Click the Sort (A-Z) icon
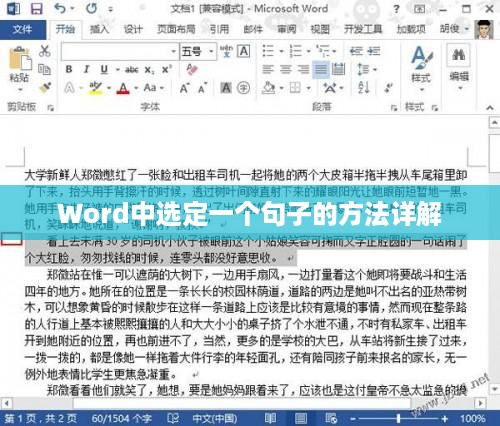The height and width of the screenshot is (426, 500). pos(363,88)
